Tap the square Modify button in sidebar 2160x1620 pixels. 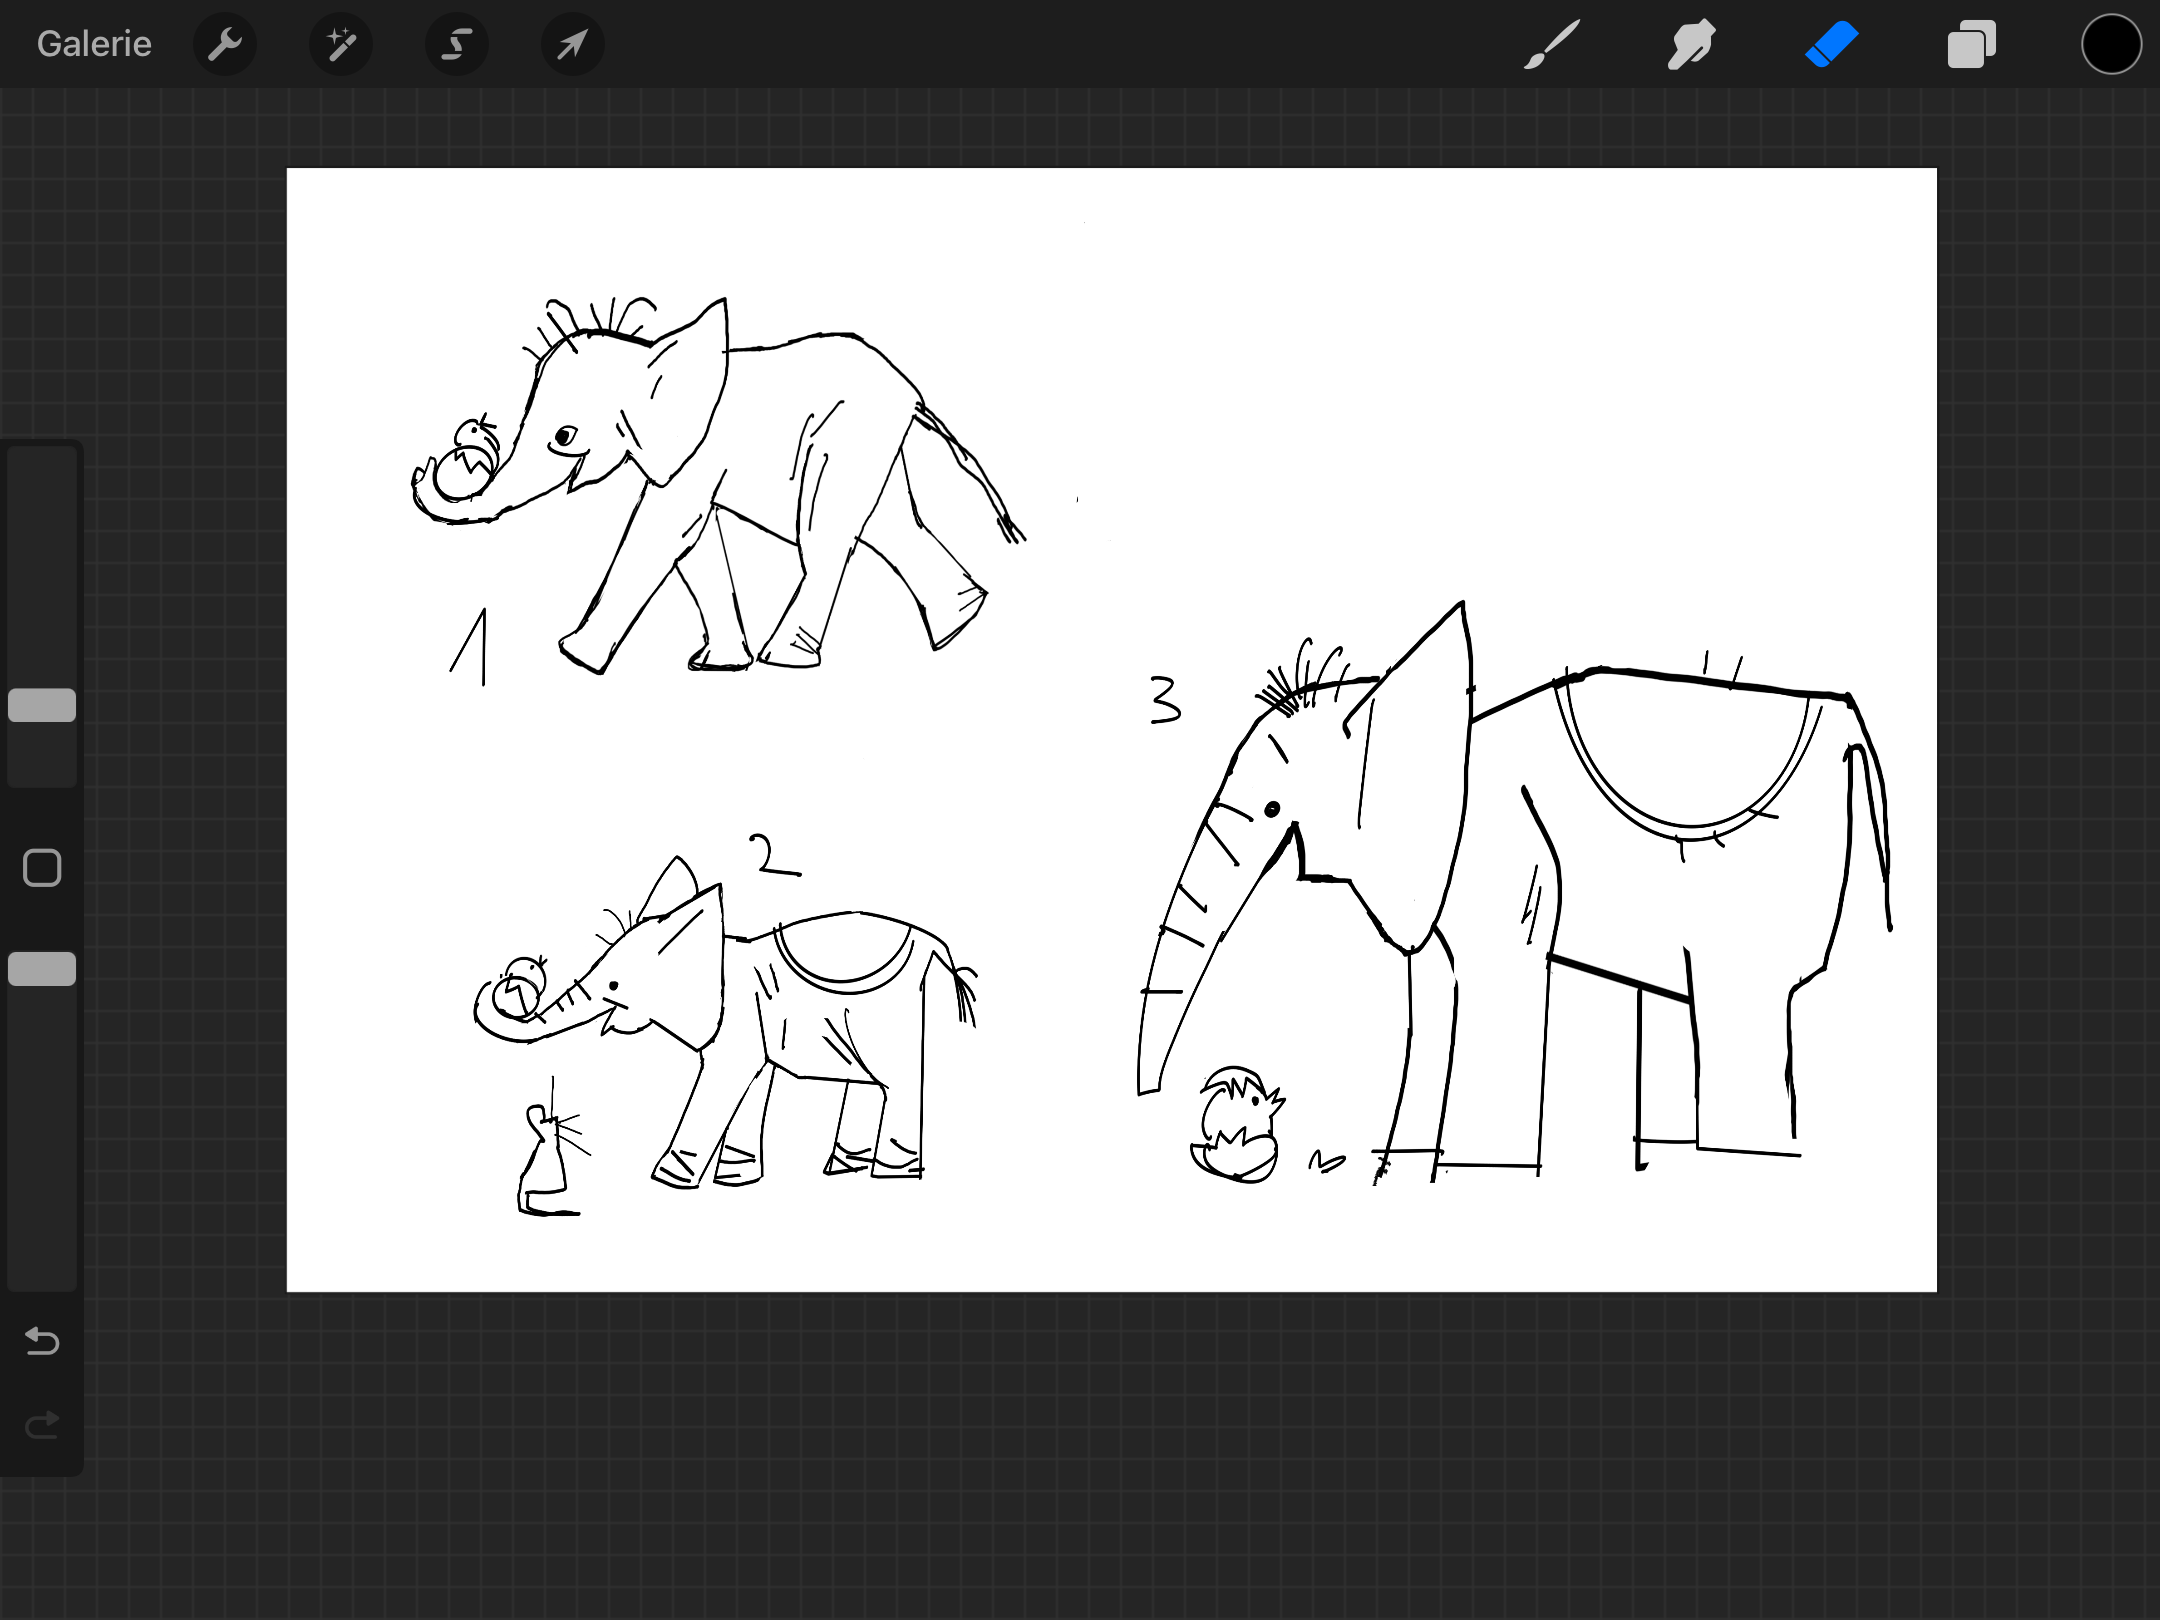click(42, 868)
